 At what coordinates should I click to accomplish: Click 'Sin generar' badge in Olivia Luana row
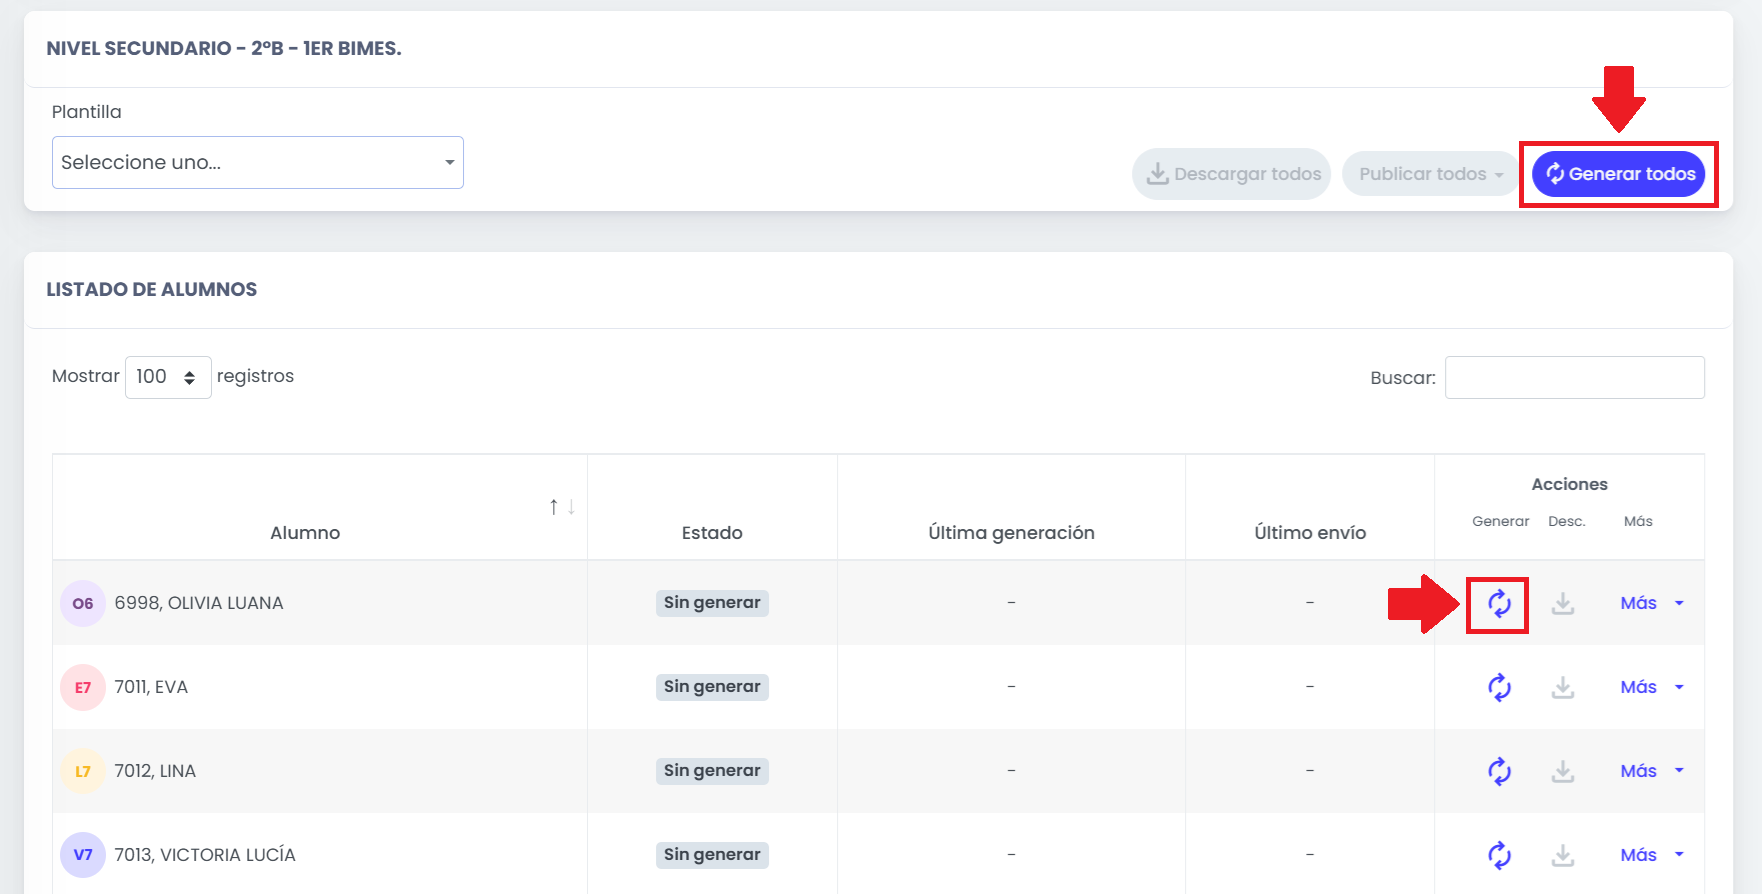click(x=712, y=603)
